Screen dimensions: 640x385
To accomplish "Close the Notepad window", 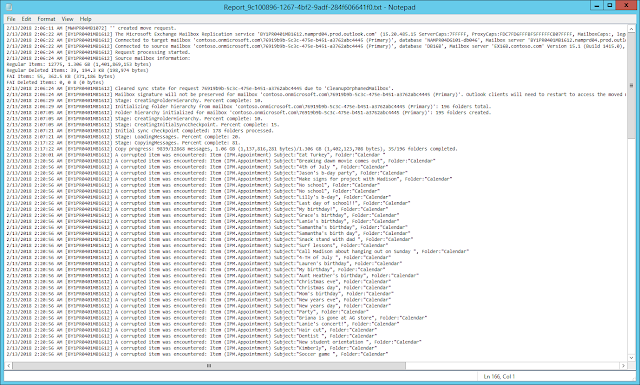I will click(x=627, y=5).
